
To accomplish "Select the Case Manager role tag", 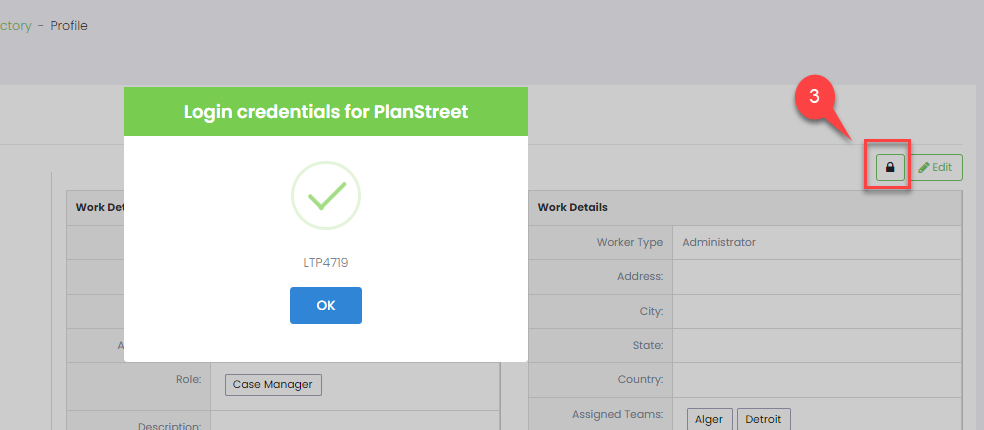I will tap(273, 385).
